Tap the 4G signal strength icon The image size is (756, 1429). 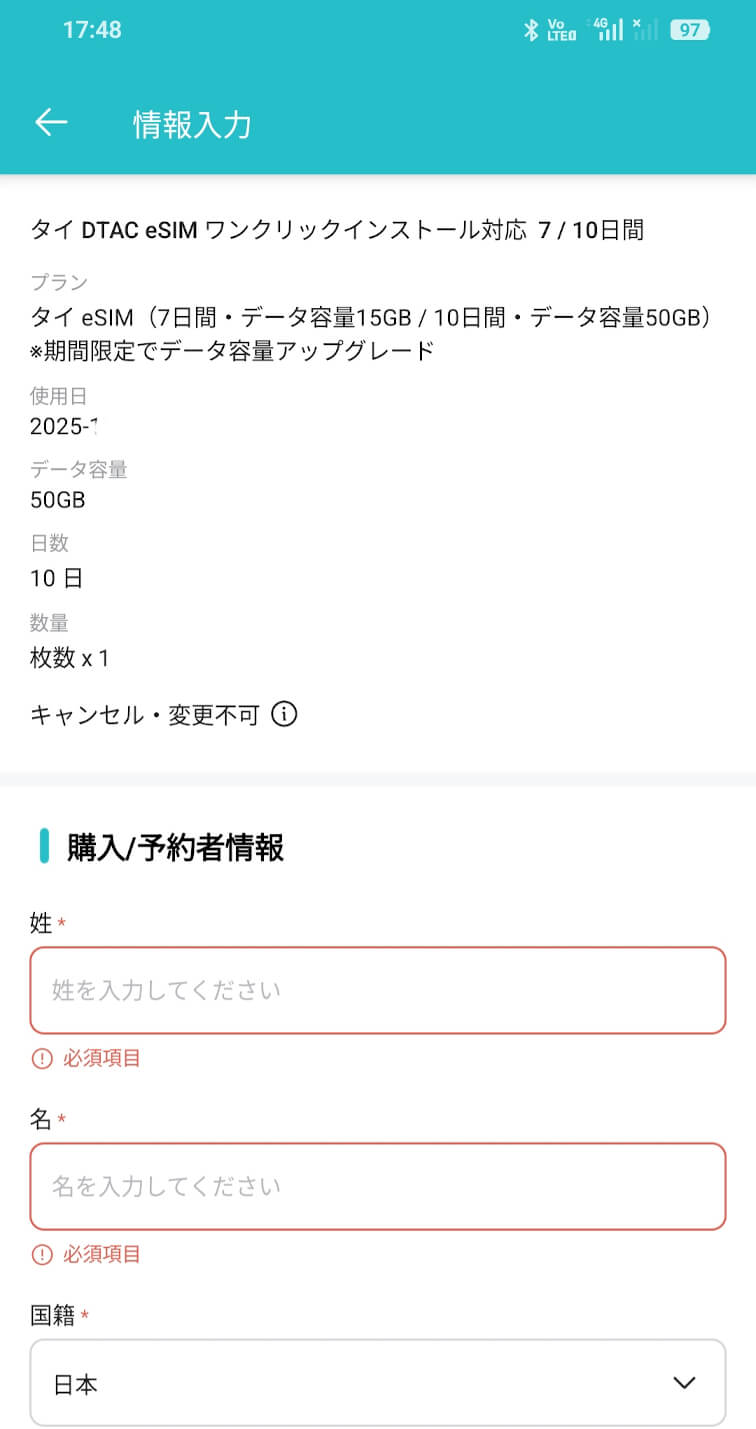pyautogui.click(x=607, y=29)
